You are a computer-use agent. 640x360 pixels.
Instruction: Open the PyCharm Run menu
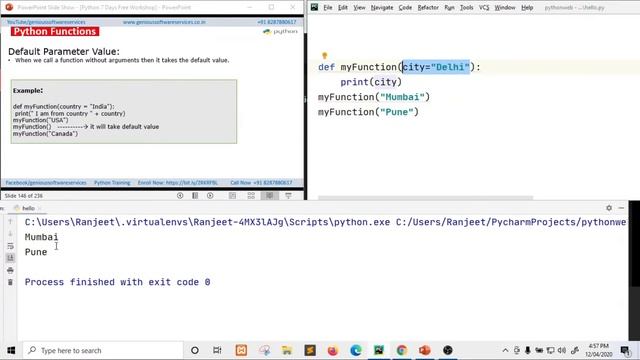(x=449, y=7)
